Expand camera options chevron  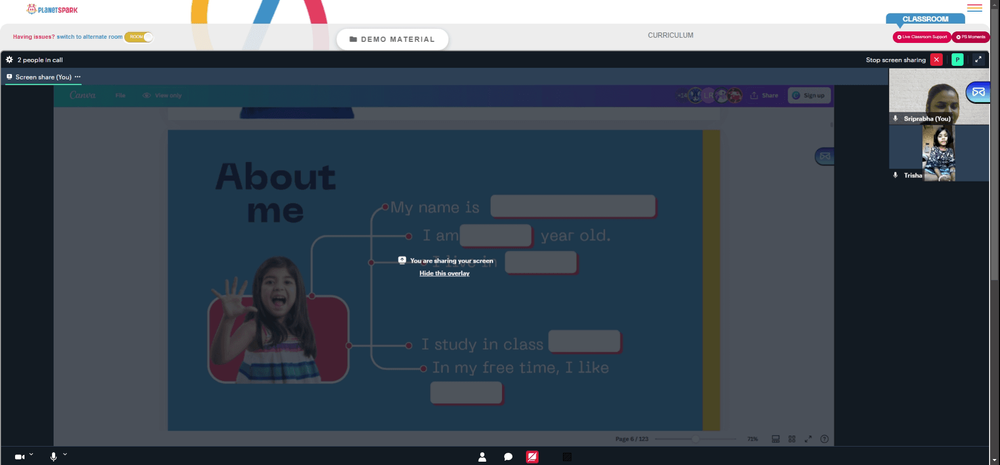click(31, 455)
